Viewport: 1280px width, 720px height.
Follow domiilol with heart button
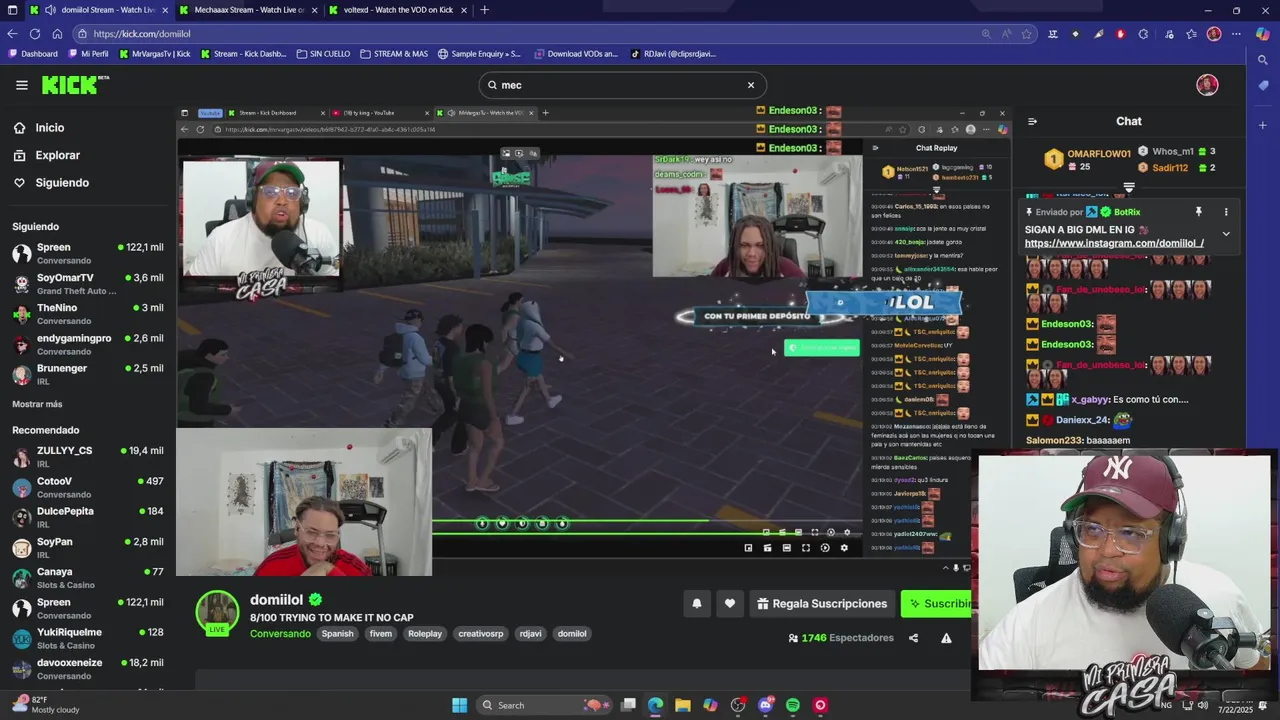coord(730,603)
